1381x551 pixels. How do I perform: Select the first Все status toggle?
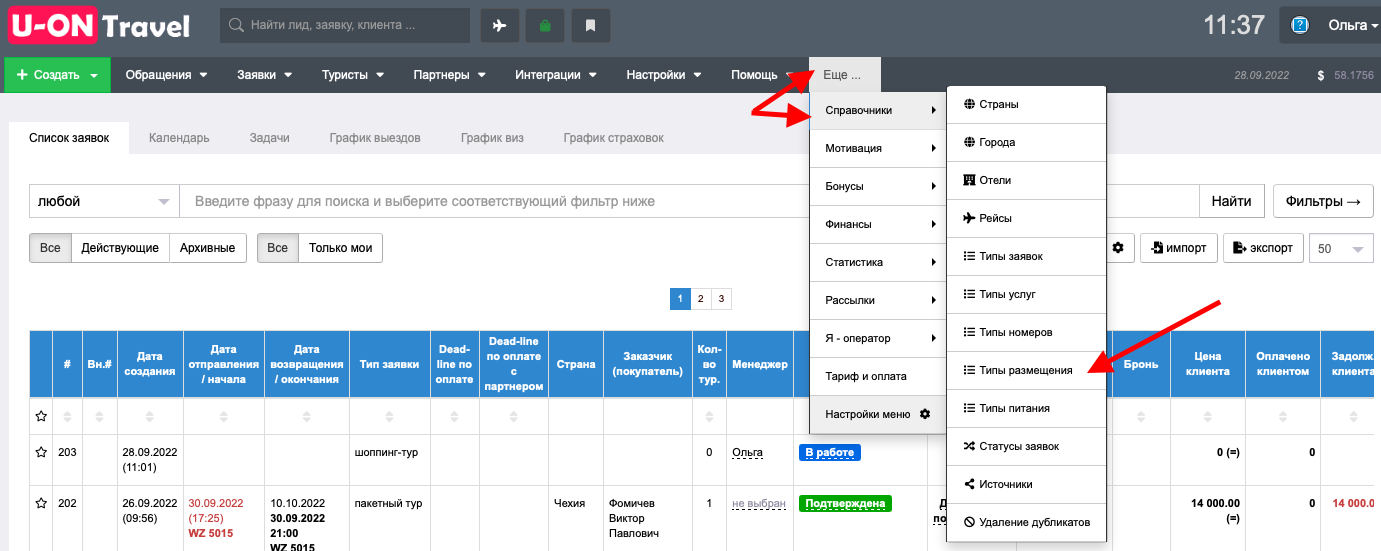point(50,248)
